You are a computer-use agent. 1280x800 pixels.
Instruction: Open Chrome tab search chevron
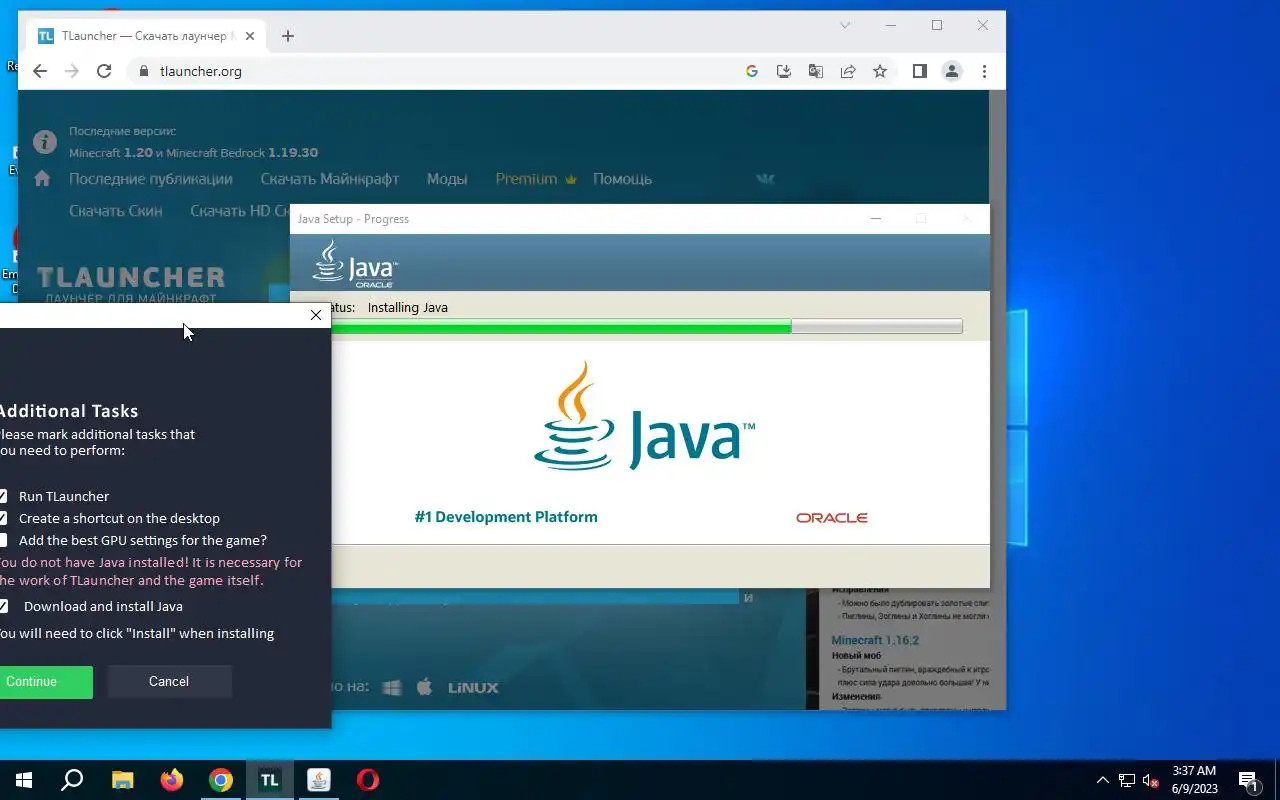click(845, 25)
